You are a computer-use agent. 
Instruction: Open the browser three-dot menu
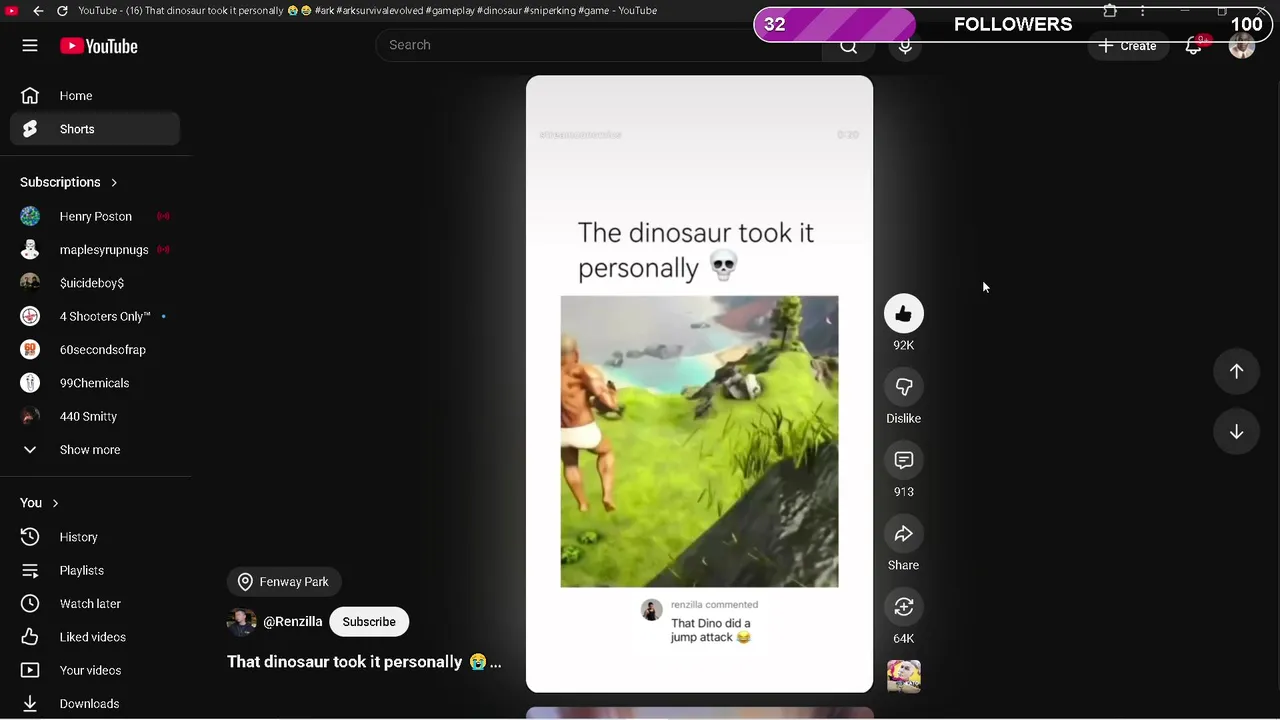point(1142,11)
